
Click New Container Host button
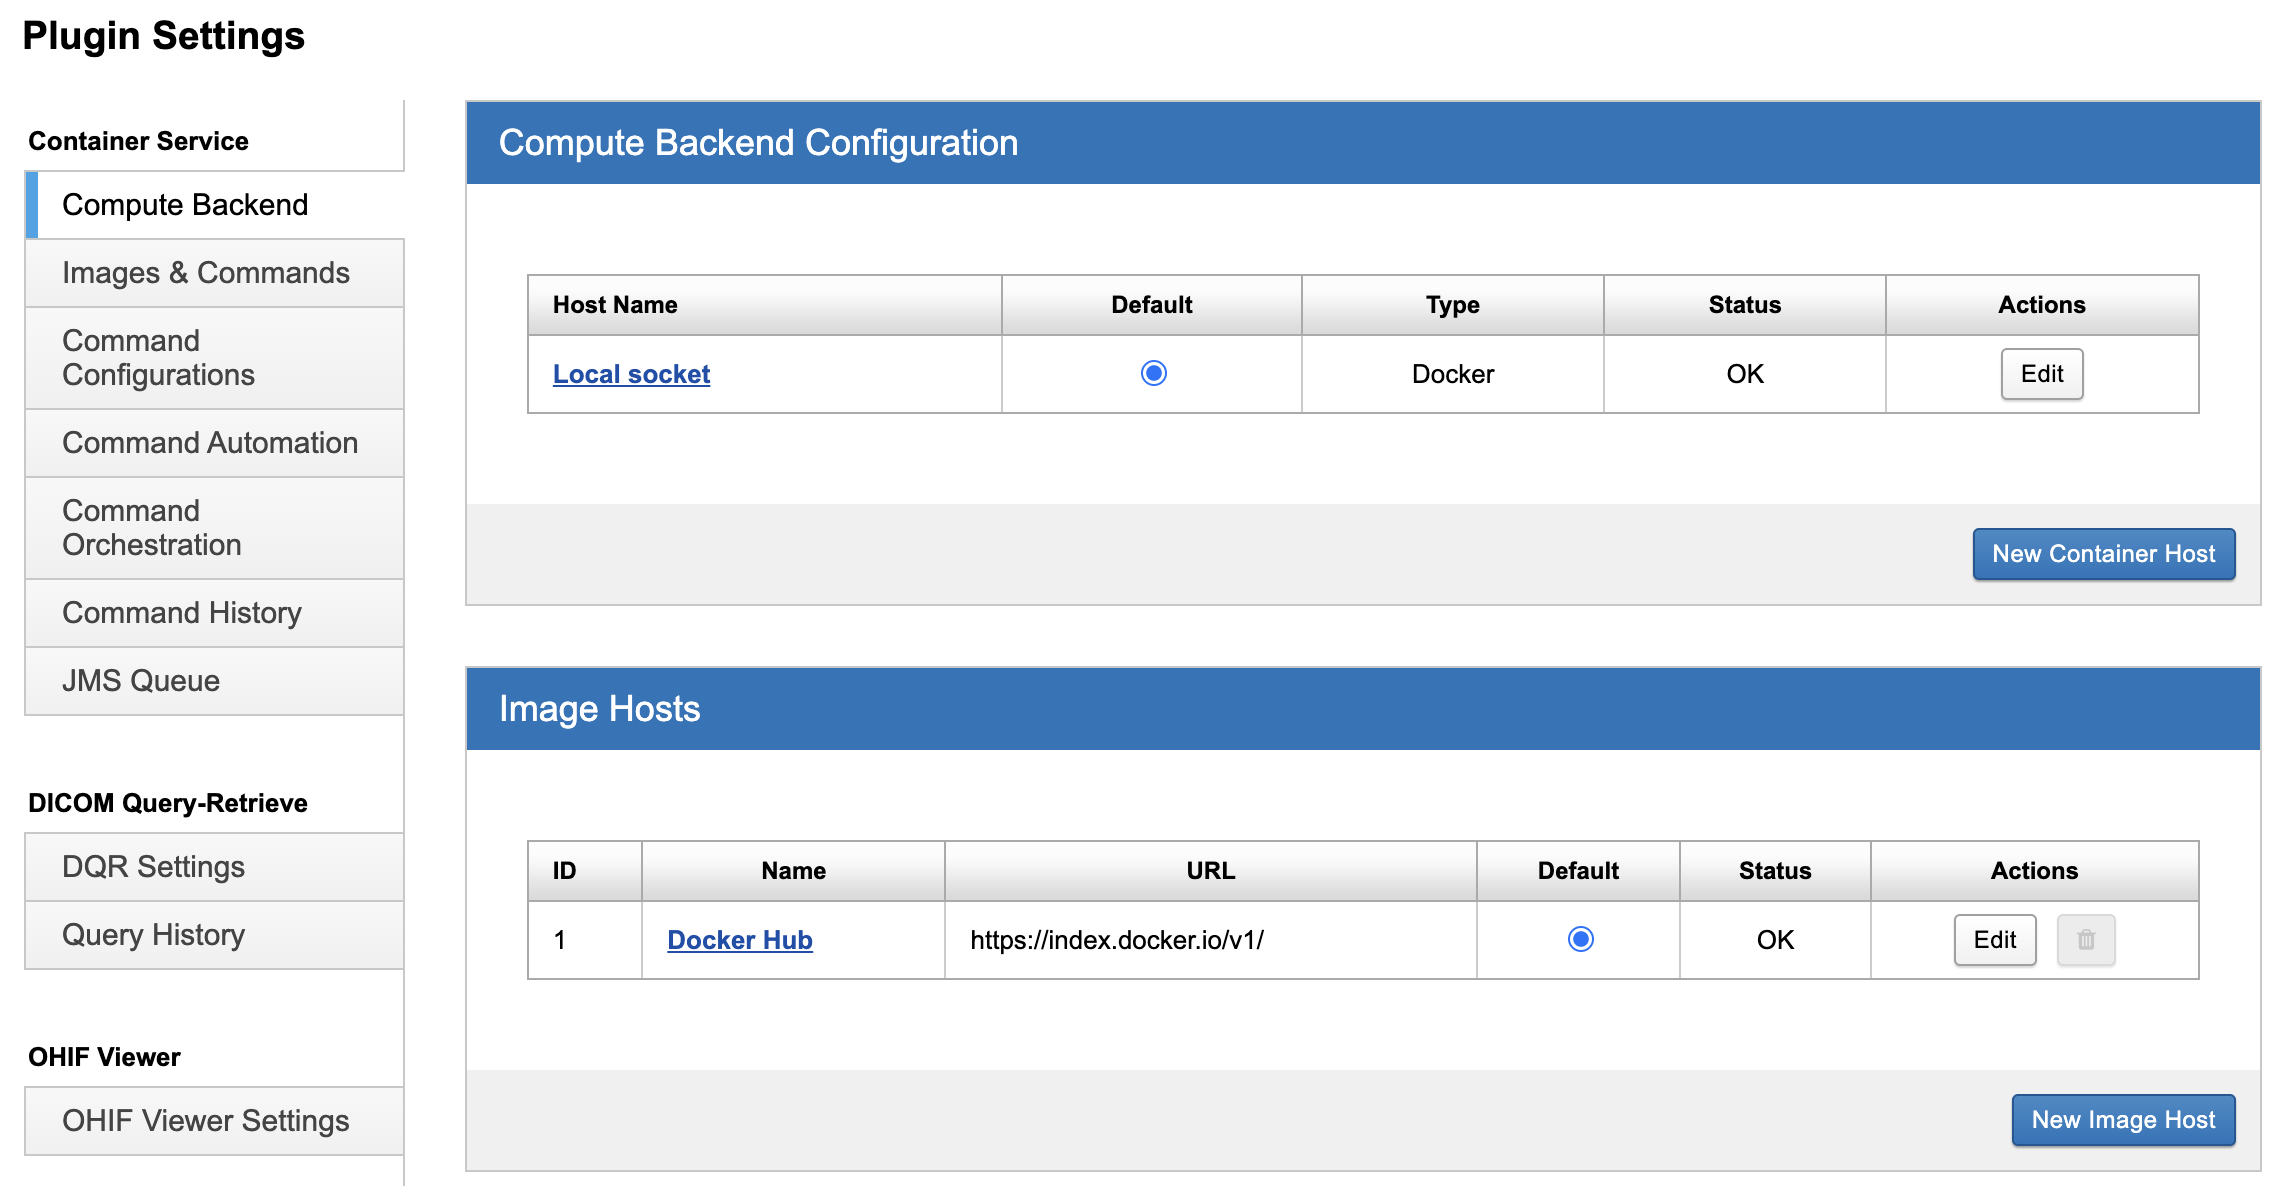click(x=2103, y=554)
